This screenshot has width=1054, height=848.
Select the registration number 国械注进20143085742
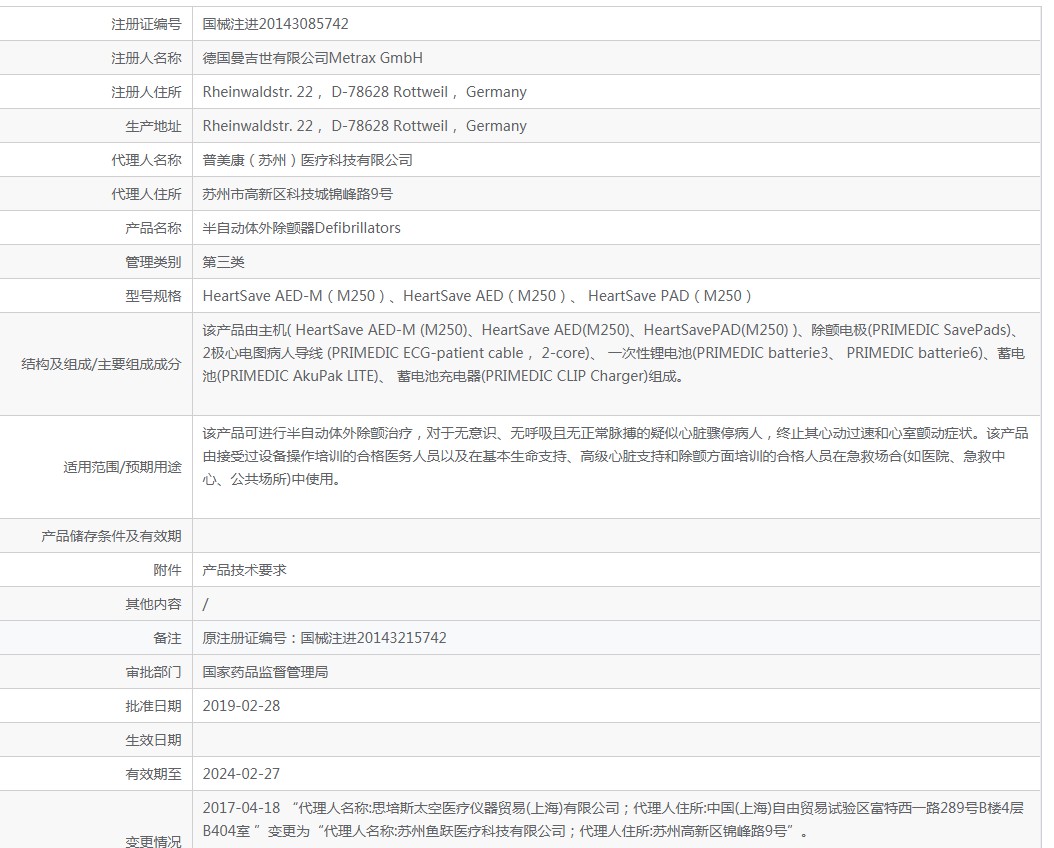pyautogui.click(x=276, y=24)
